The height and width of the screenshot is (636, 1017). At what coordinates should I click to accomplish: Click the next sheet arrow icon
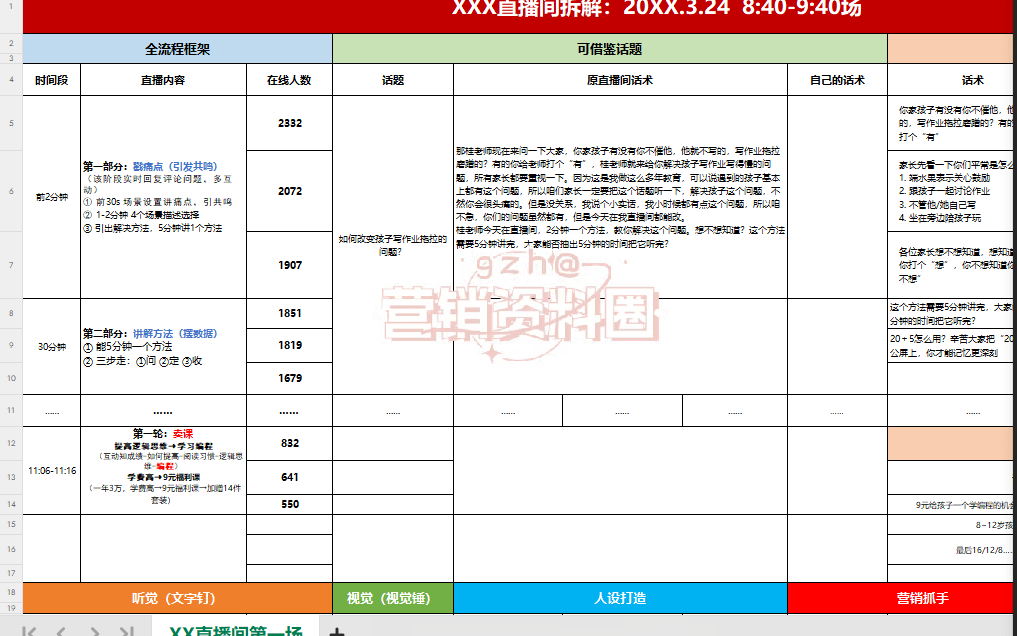(x=95, y=629)
